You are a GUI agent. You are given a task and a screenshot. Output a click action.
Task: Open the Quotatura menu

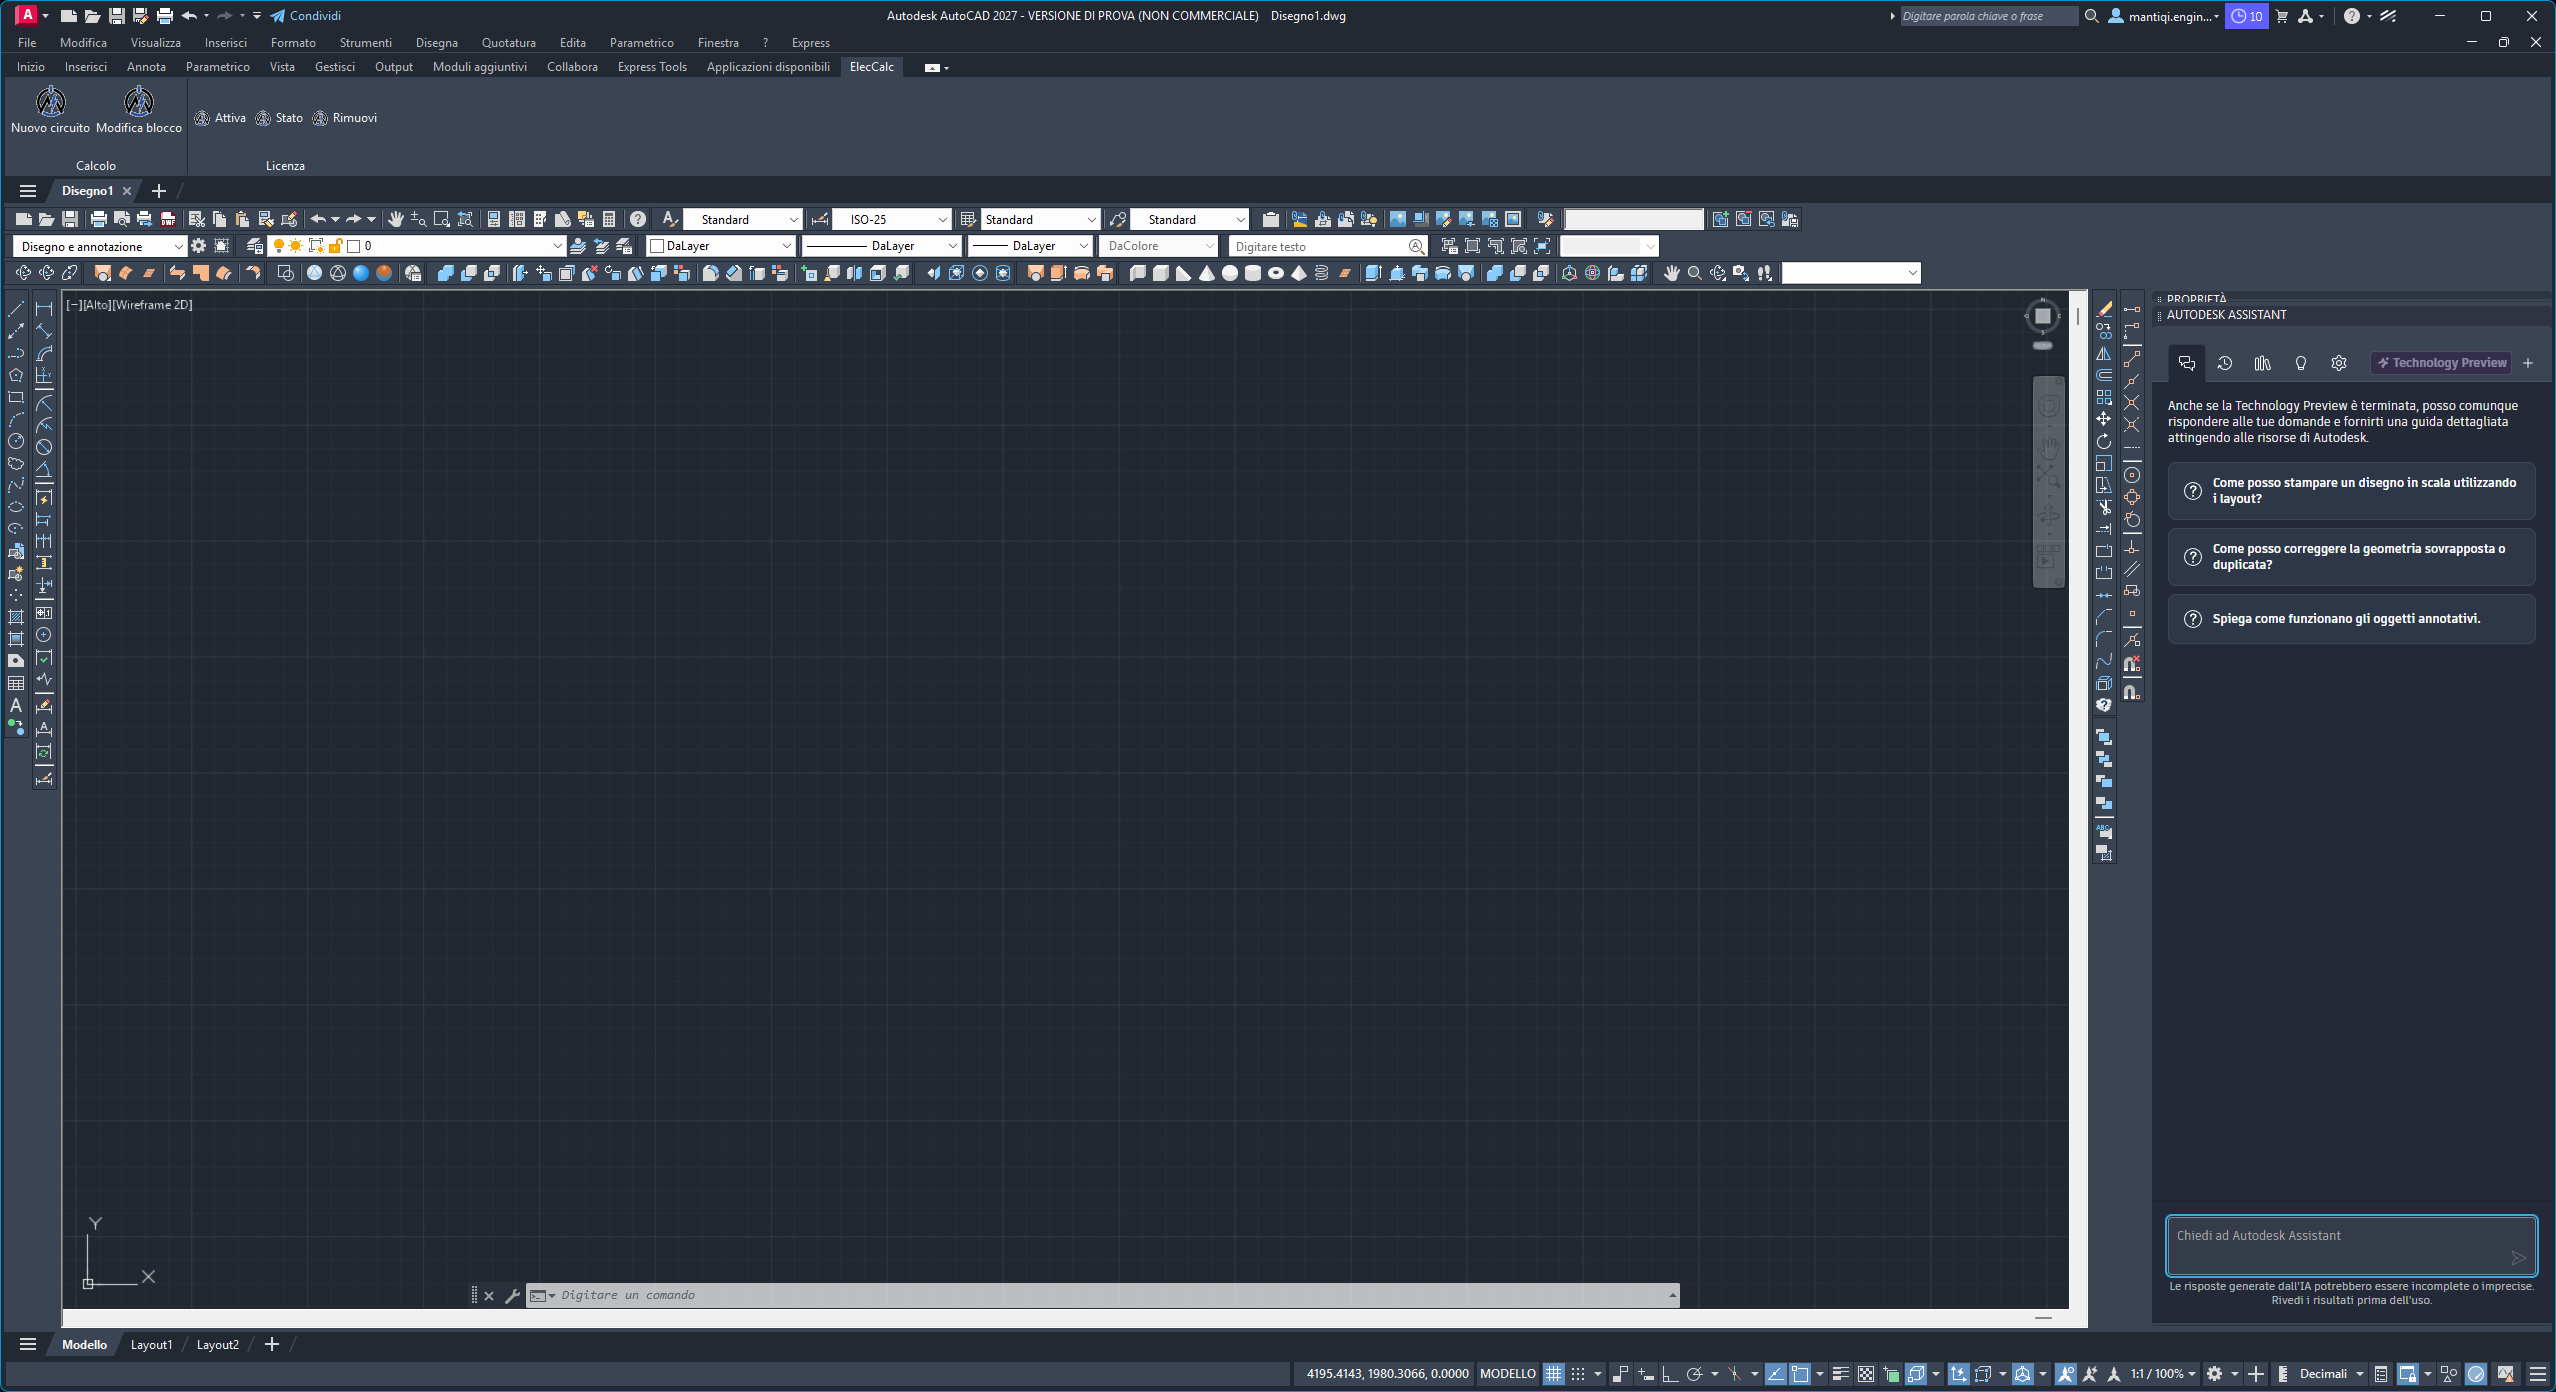508,43
